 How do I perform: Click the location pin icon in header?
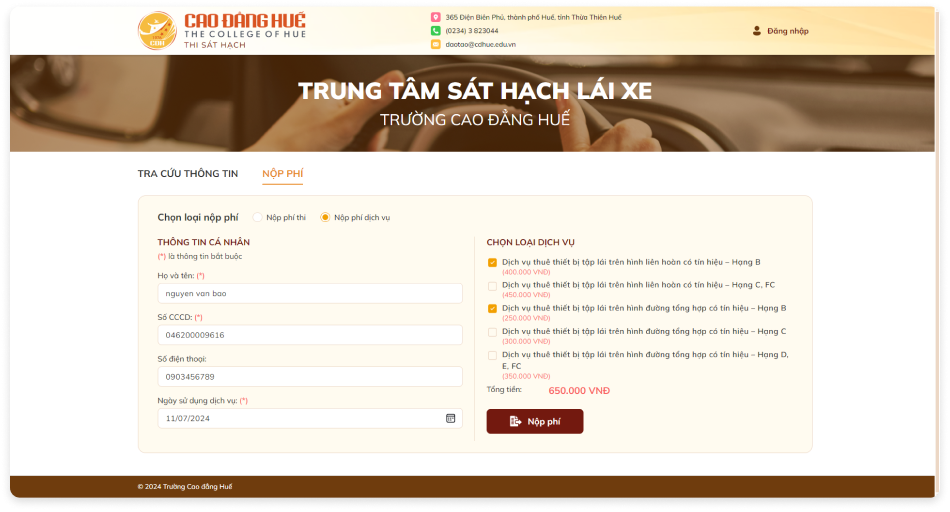point(435,17)
